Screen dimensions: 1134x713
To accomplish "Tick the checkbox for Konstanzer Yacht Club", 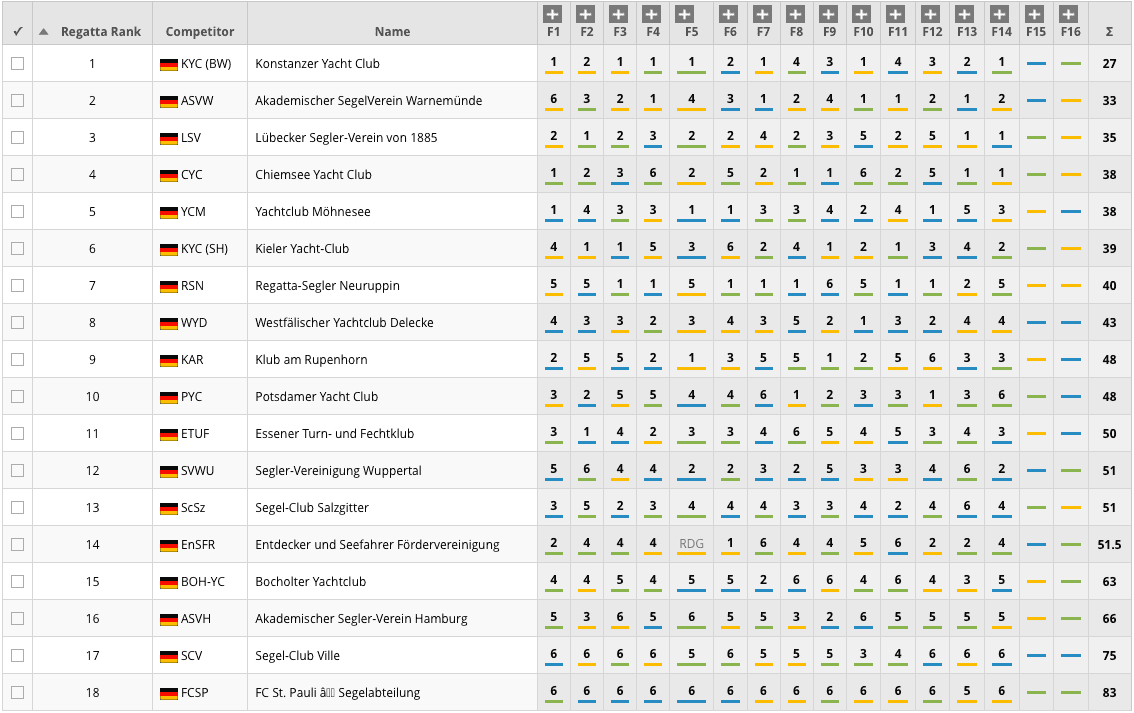I will click(x=17, y=64).
